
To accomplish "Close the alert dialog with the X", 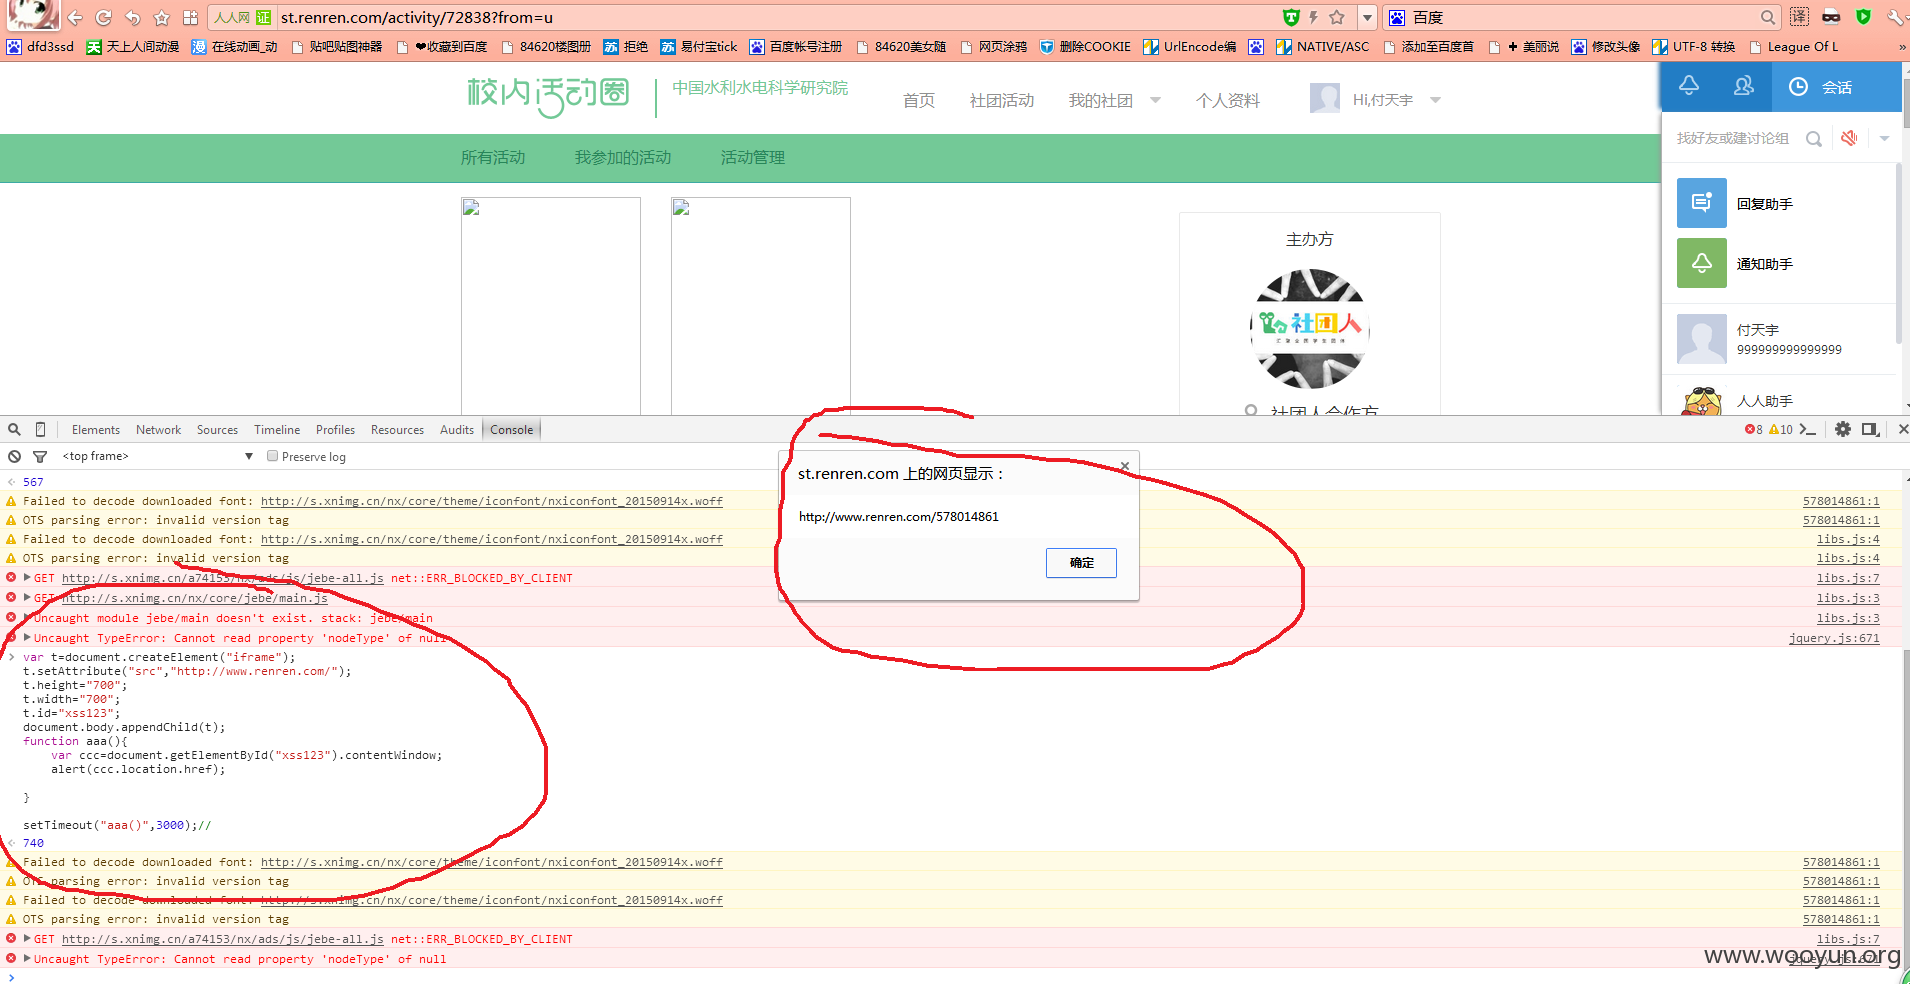I will click(1125, 466).
